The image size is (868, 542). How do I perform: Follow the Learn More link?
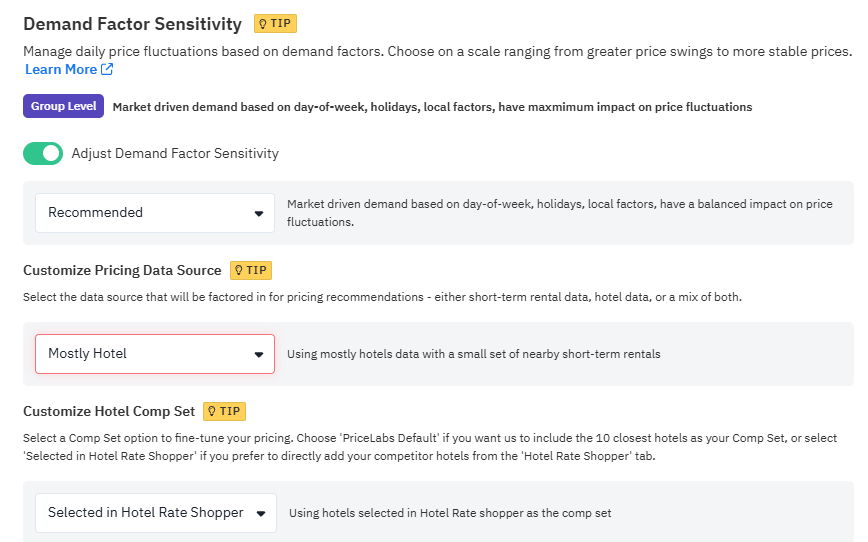pos(61,69)
